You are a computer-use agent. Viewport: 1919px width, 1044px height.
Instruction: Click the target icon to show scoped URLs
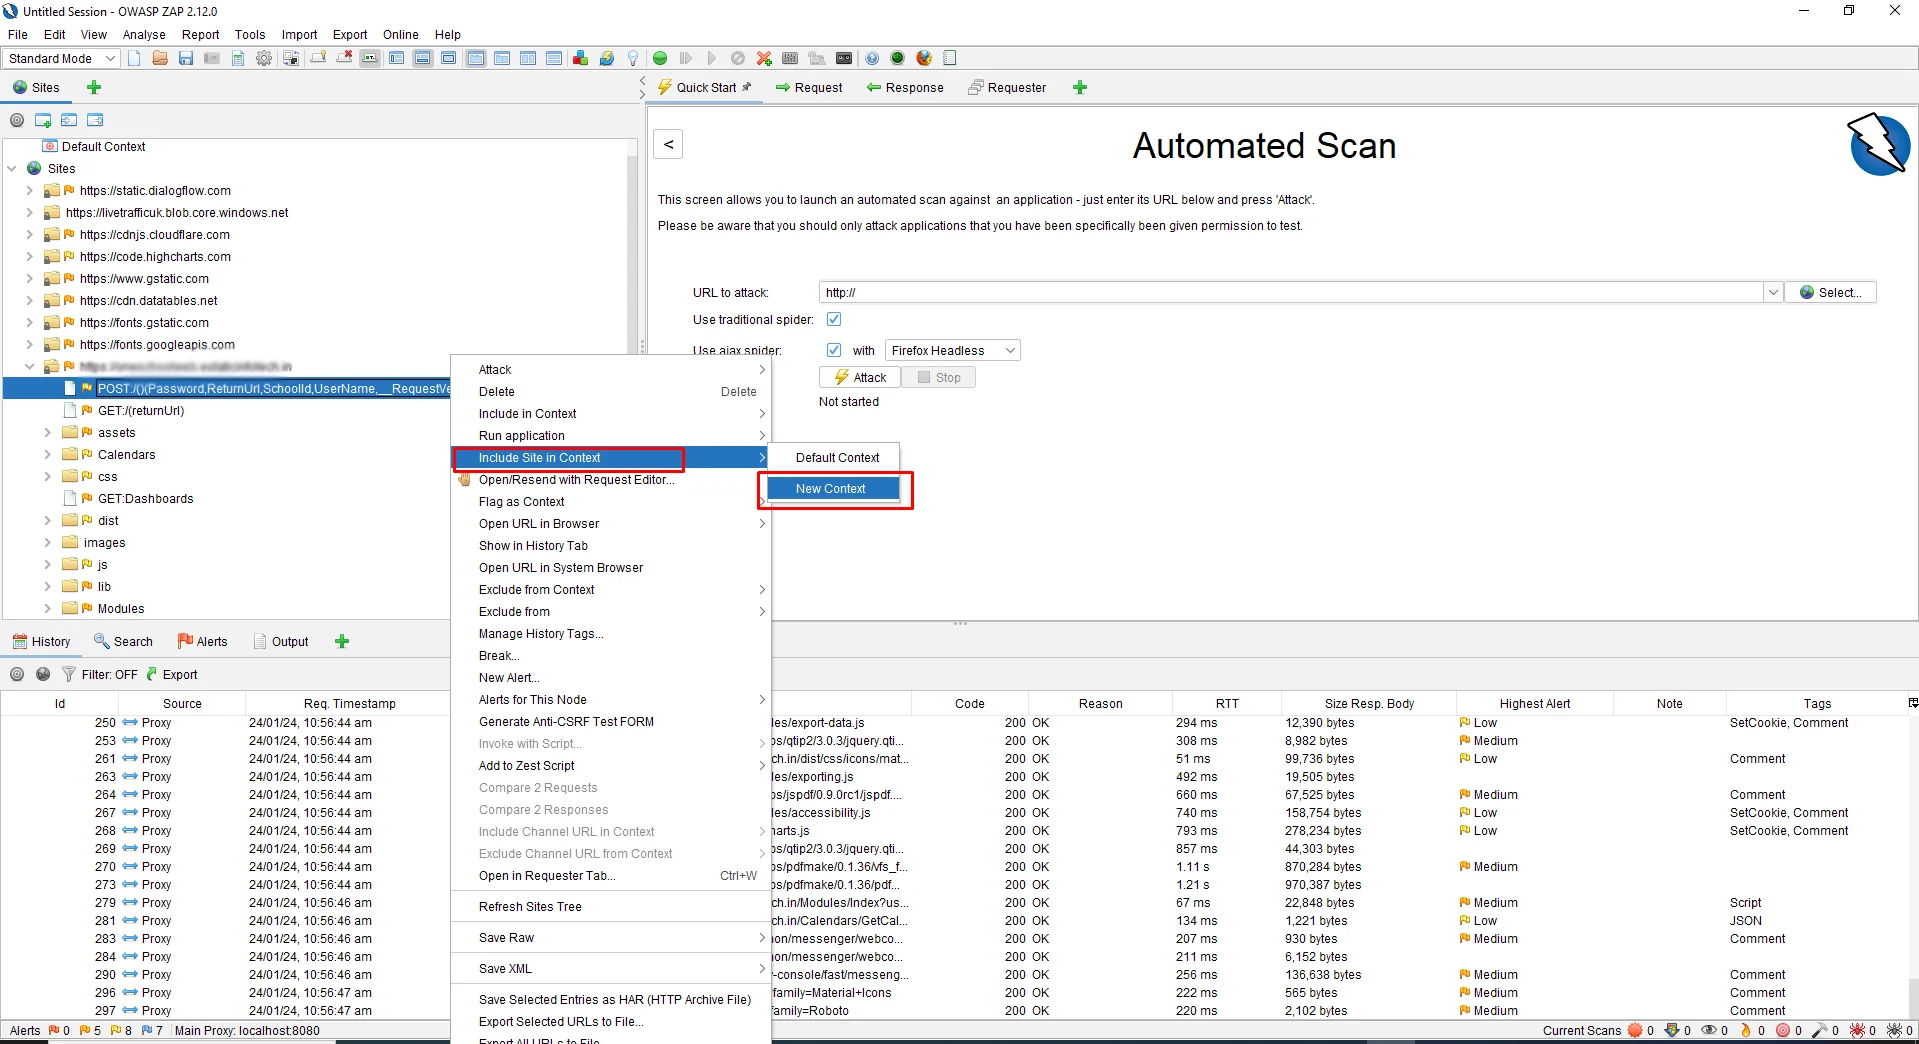coord(17,120)
